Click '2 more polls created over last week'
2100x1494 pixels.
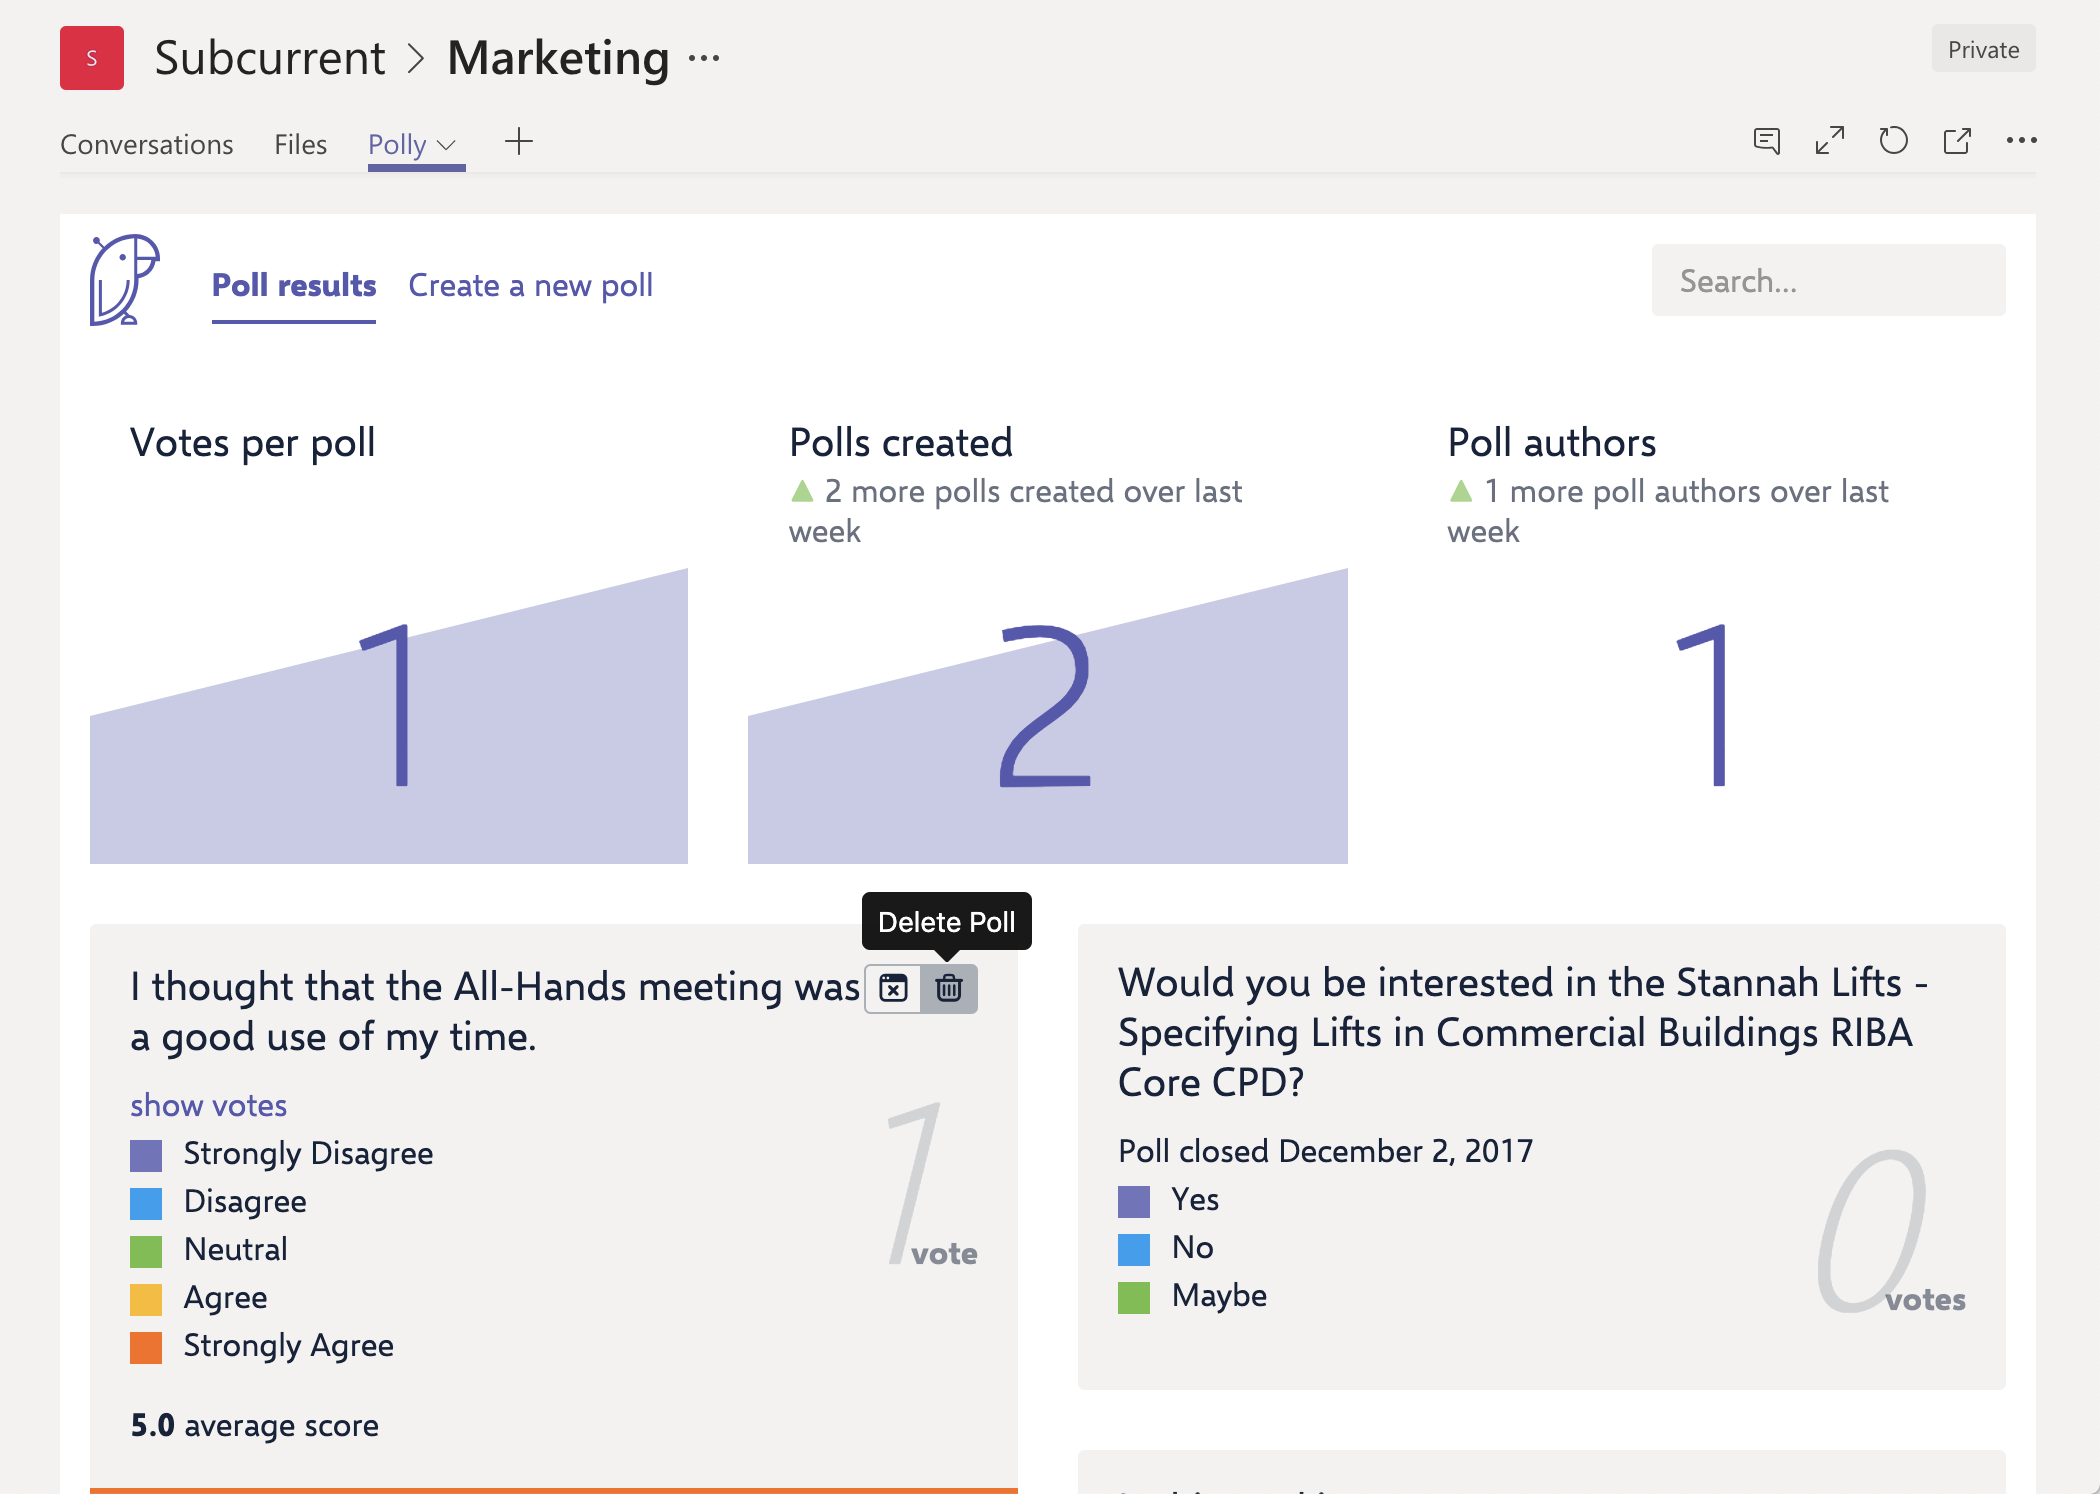coord(1015,511)
